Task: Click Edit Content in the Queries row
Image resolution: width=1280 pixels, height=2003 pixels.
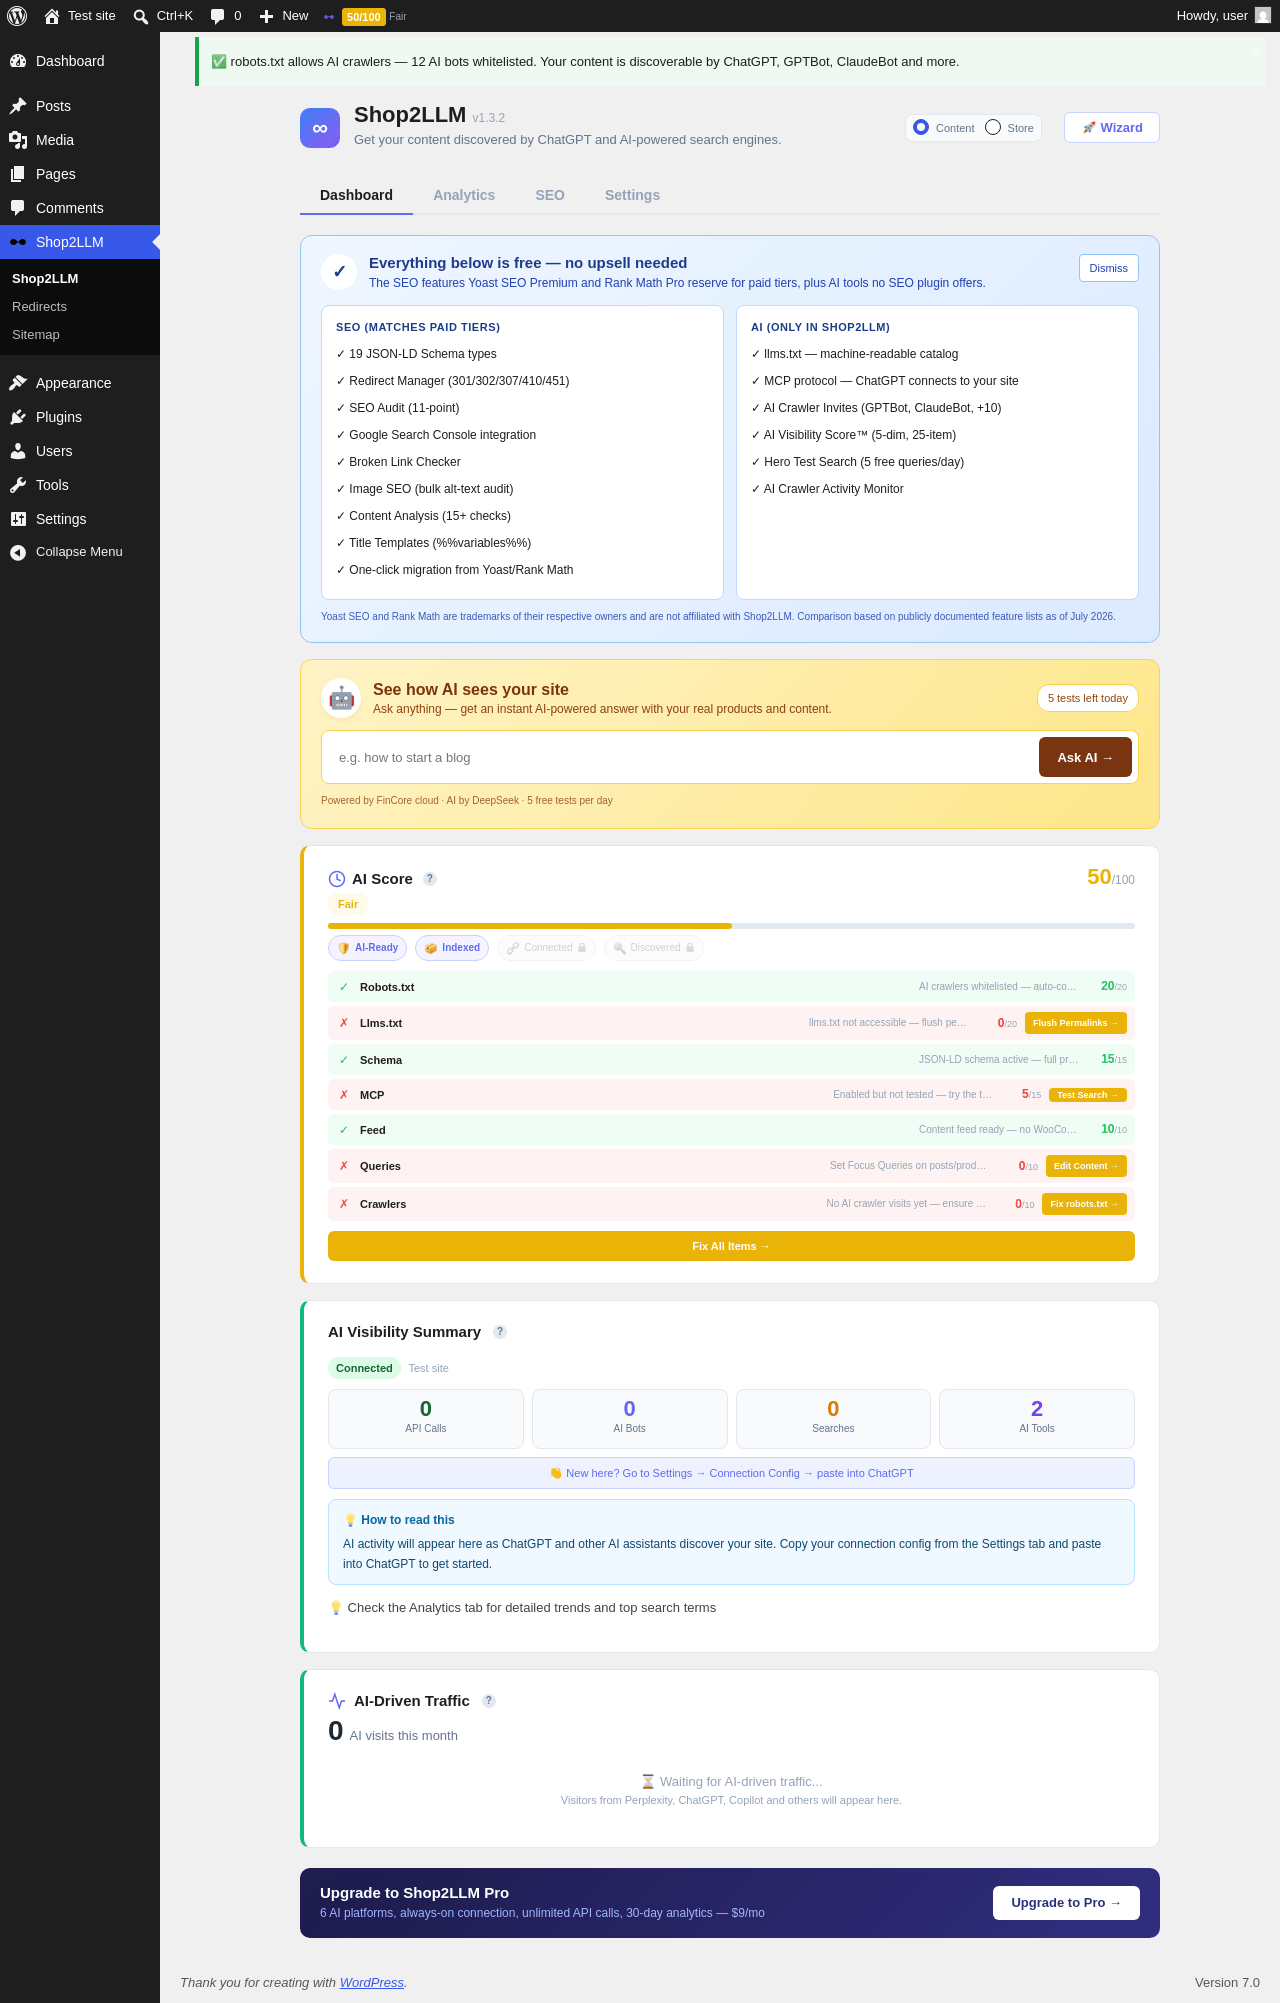Action: point(1086,1166)
